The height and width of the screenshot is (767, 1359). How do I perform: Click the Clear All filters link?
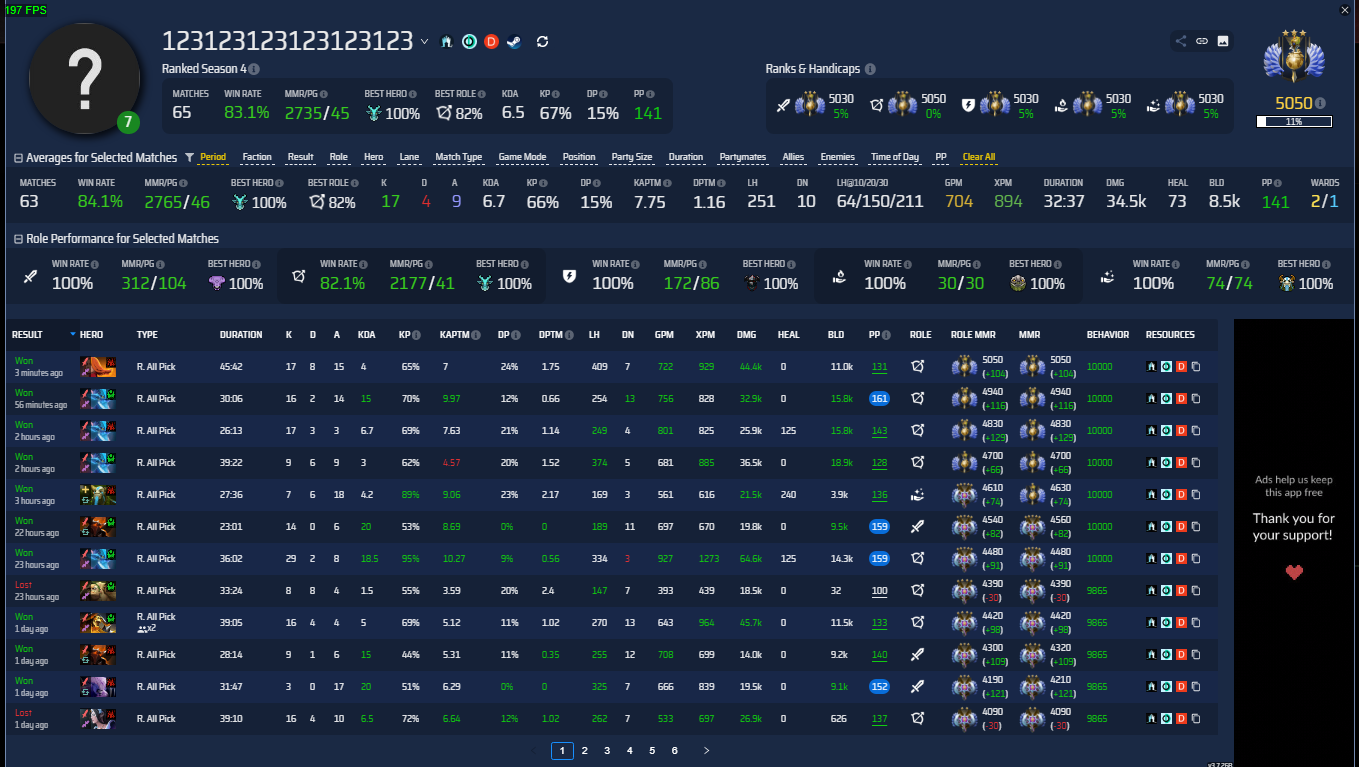(978, 157)
